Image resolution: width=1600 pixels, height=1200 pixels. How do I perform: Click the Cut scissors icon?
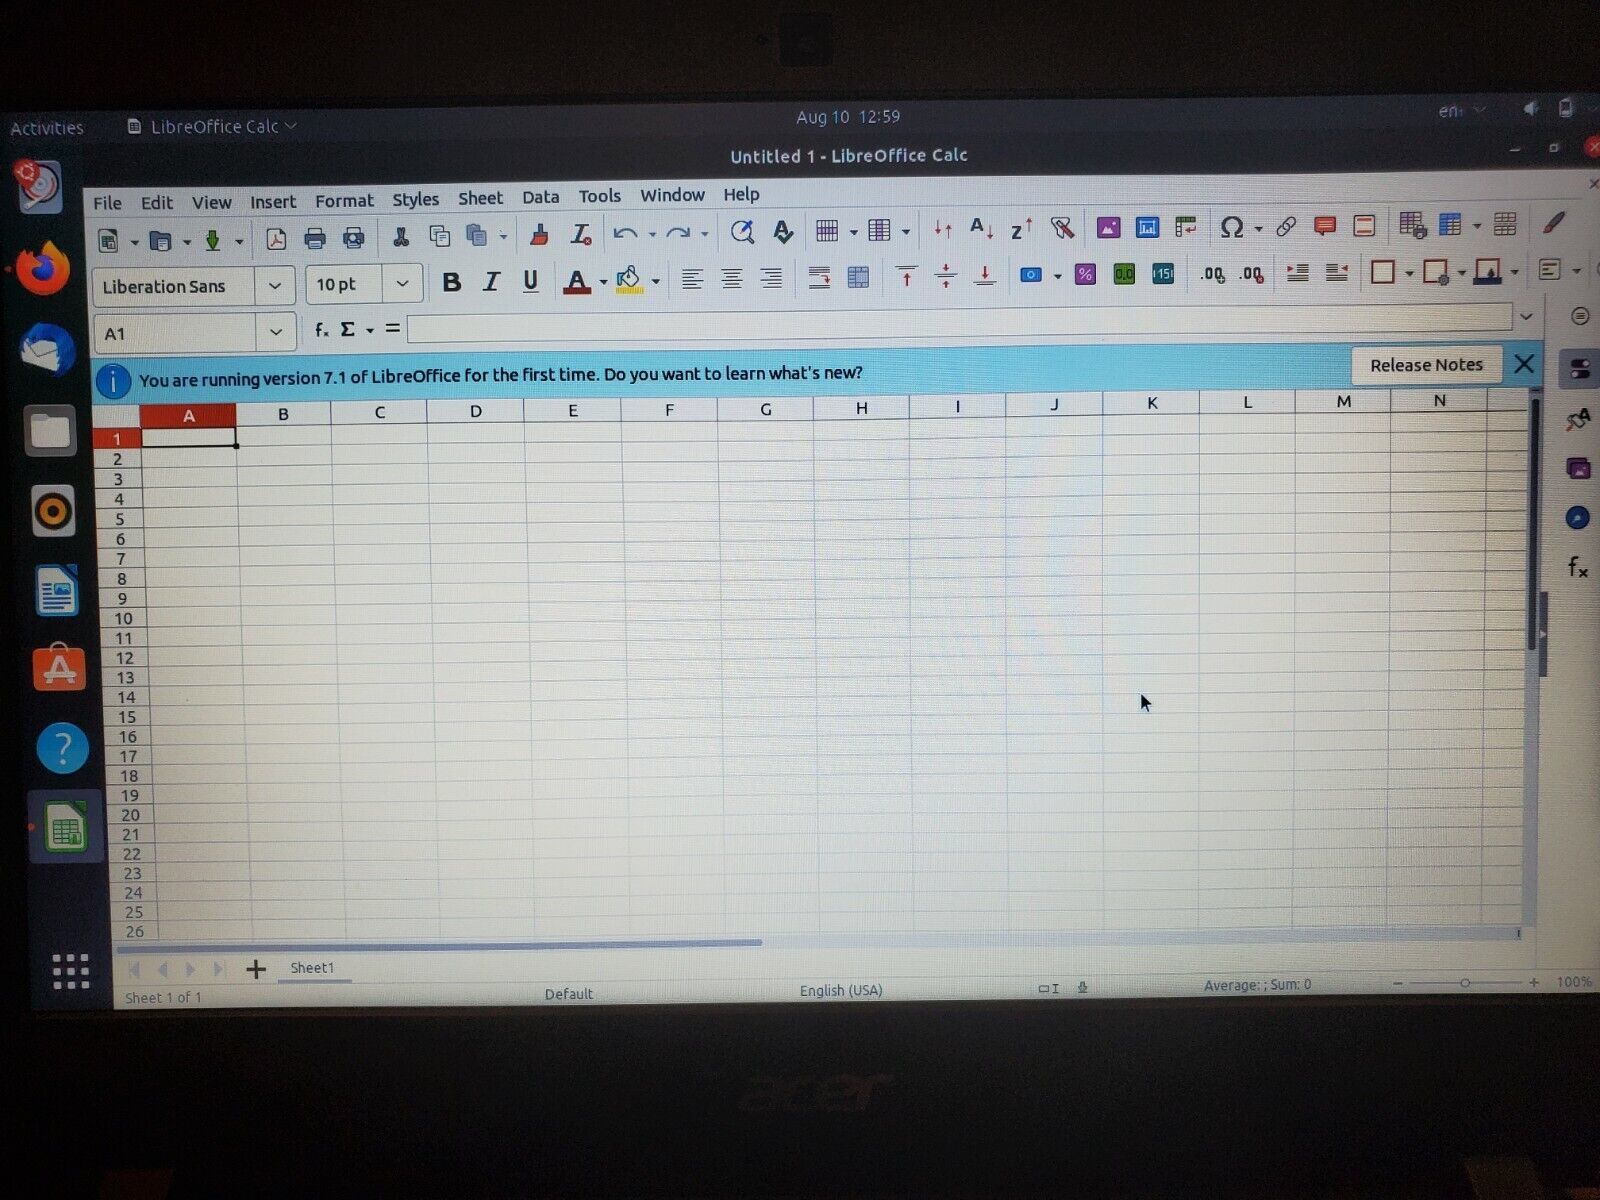coord(401,237)
